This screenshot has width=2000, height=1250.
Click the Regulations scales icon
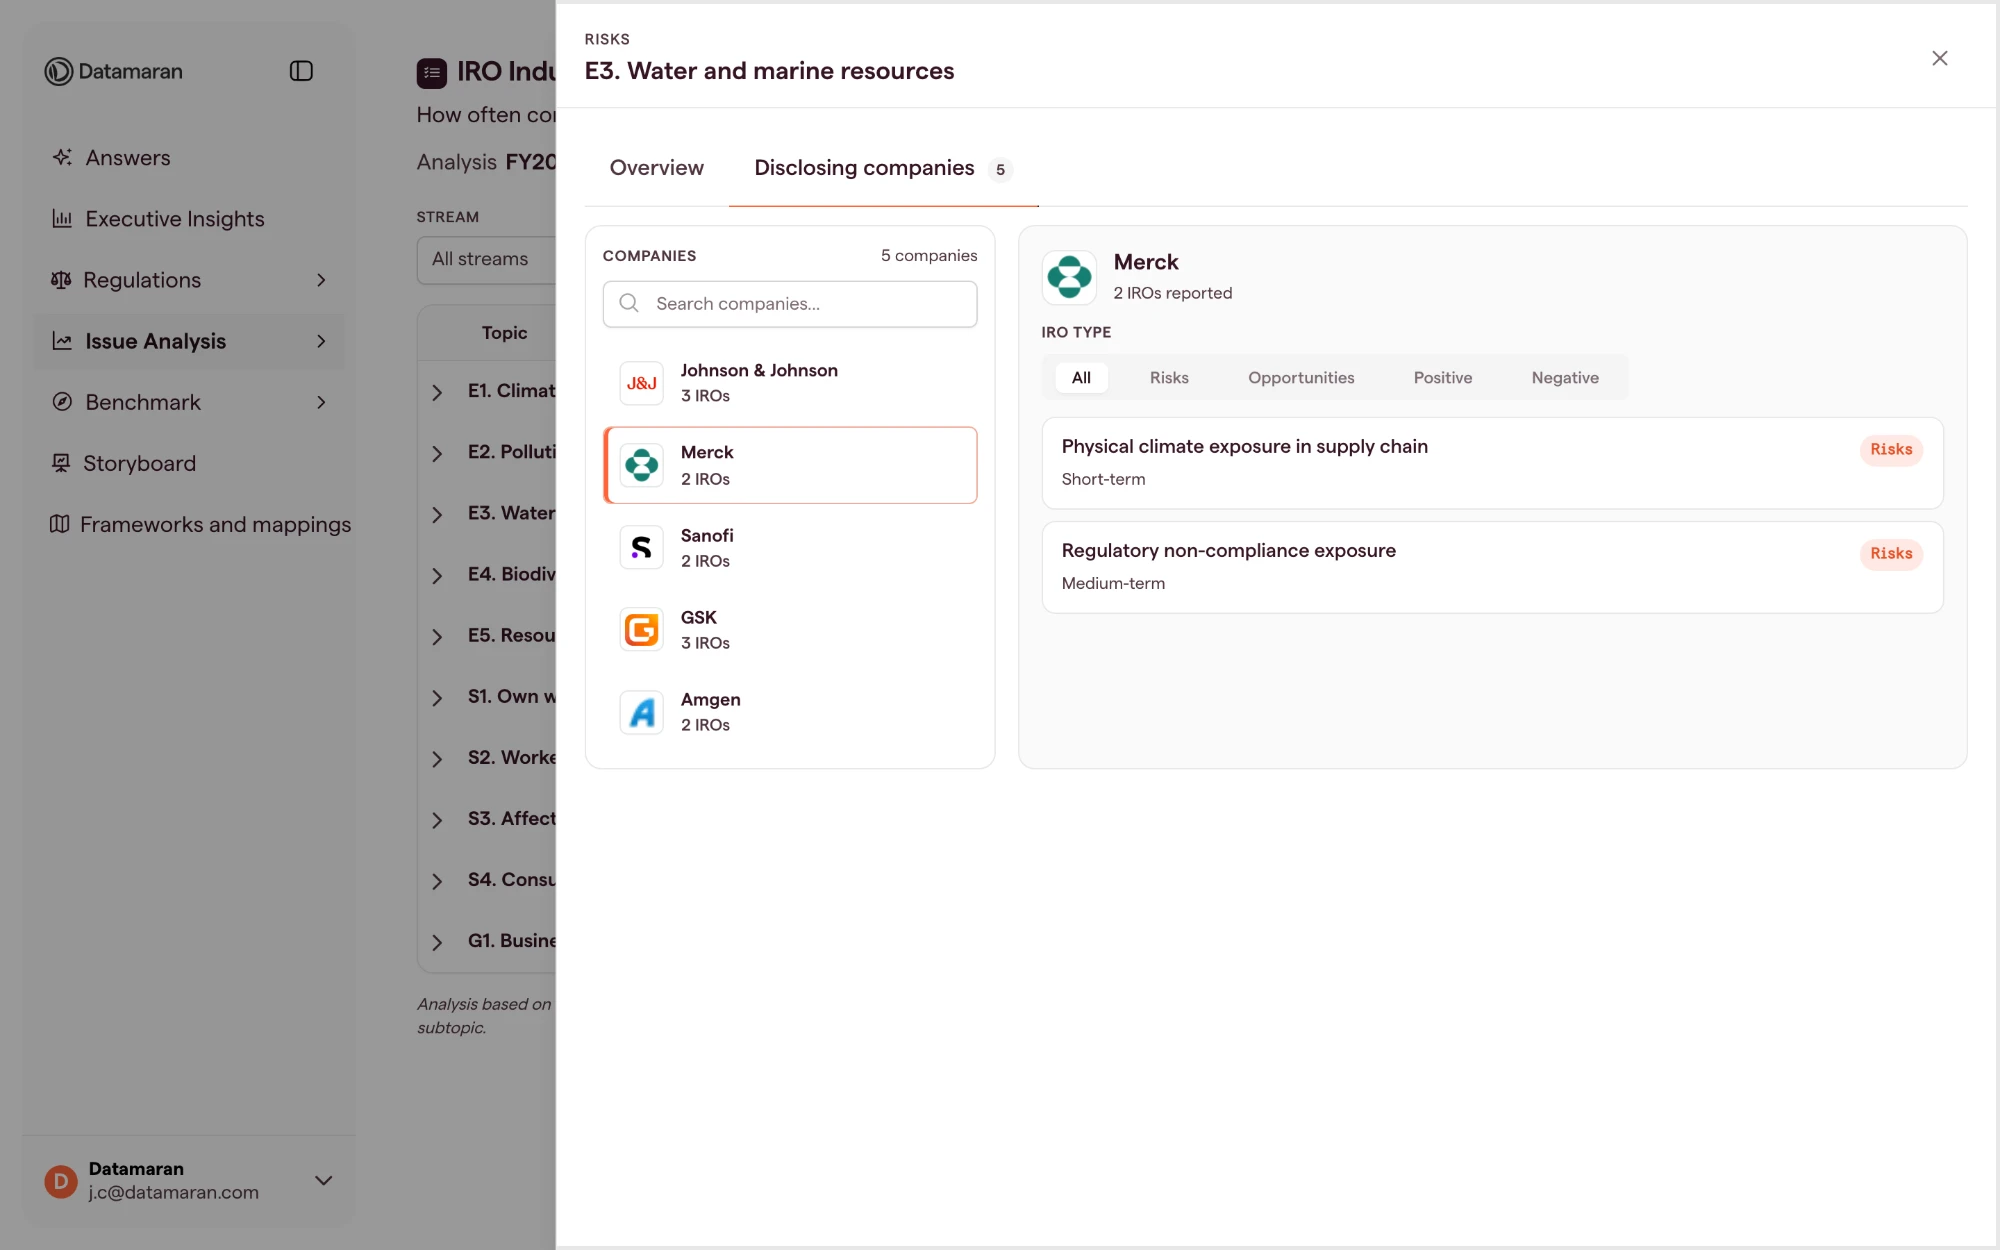coord(61,280)
